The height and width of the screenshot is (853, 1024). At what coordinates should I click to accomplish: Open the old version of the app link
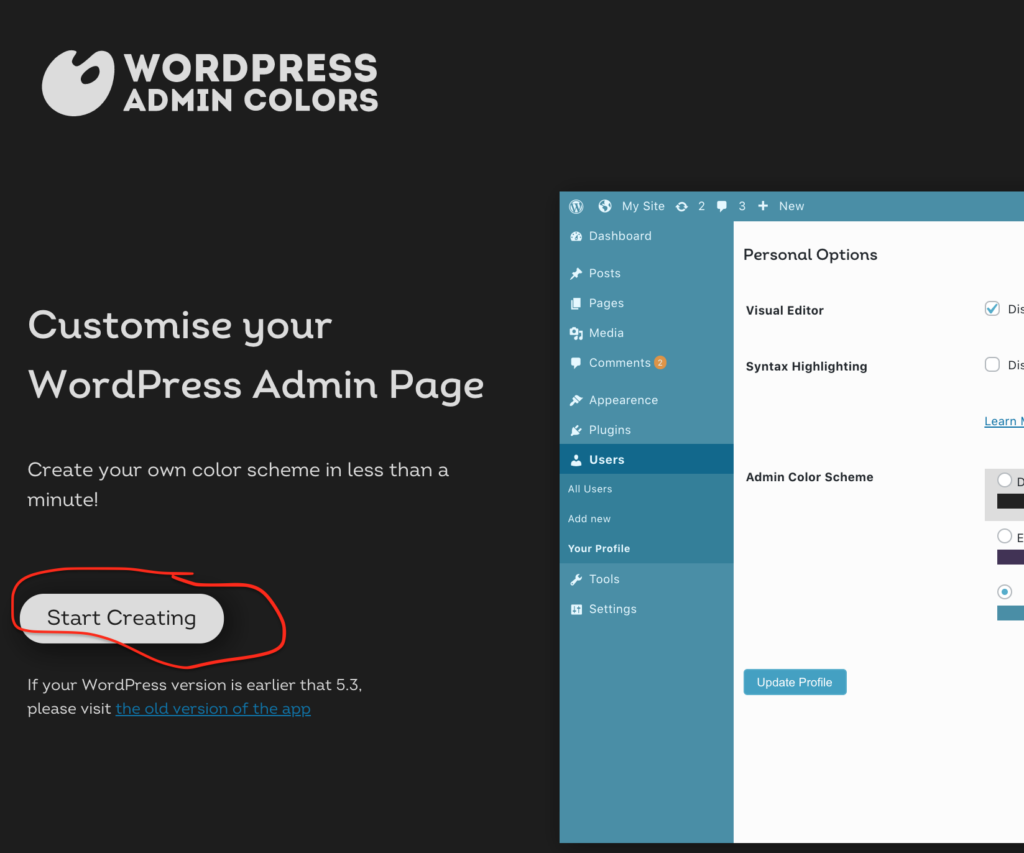click(x=213, y=709)
